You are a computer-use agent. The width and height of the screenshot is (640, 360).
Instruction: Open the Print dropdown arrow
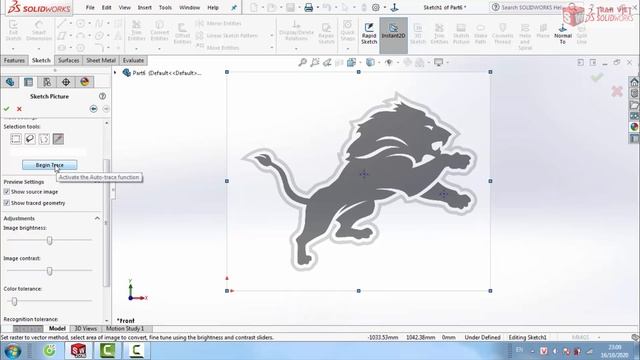click(318, 8)
